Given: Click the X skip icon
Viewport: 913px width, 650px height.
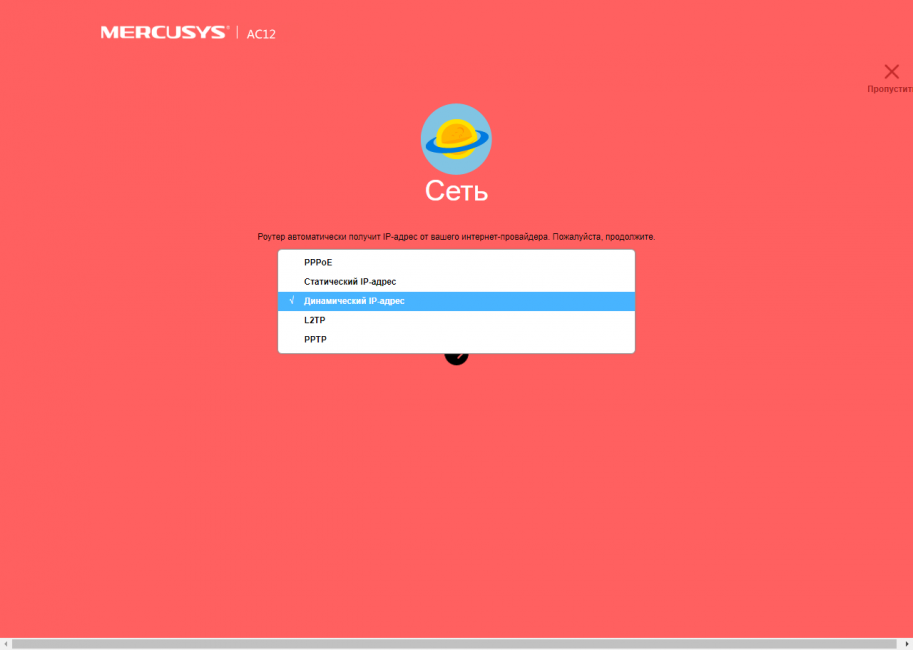Looking at the screenshot, I should 891,72.
